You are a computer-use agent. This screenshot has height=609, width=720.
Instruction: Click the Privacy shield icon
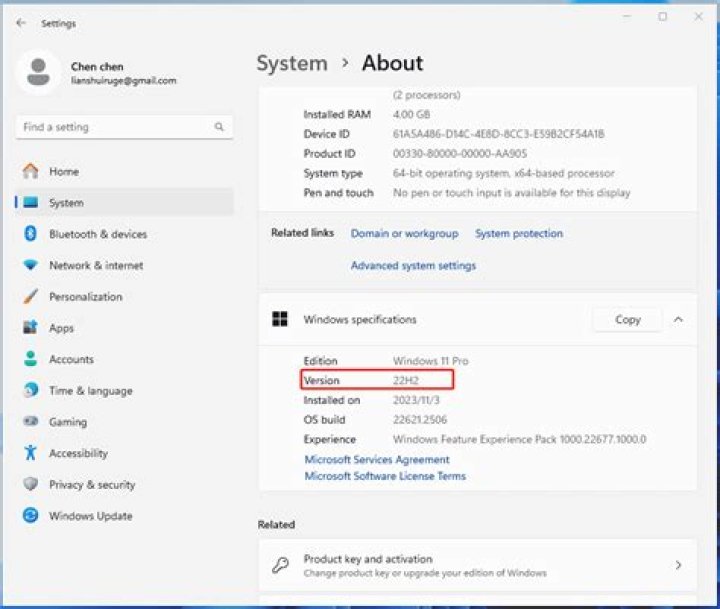[x=31, y=484]
